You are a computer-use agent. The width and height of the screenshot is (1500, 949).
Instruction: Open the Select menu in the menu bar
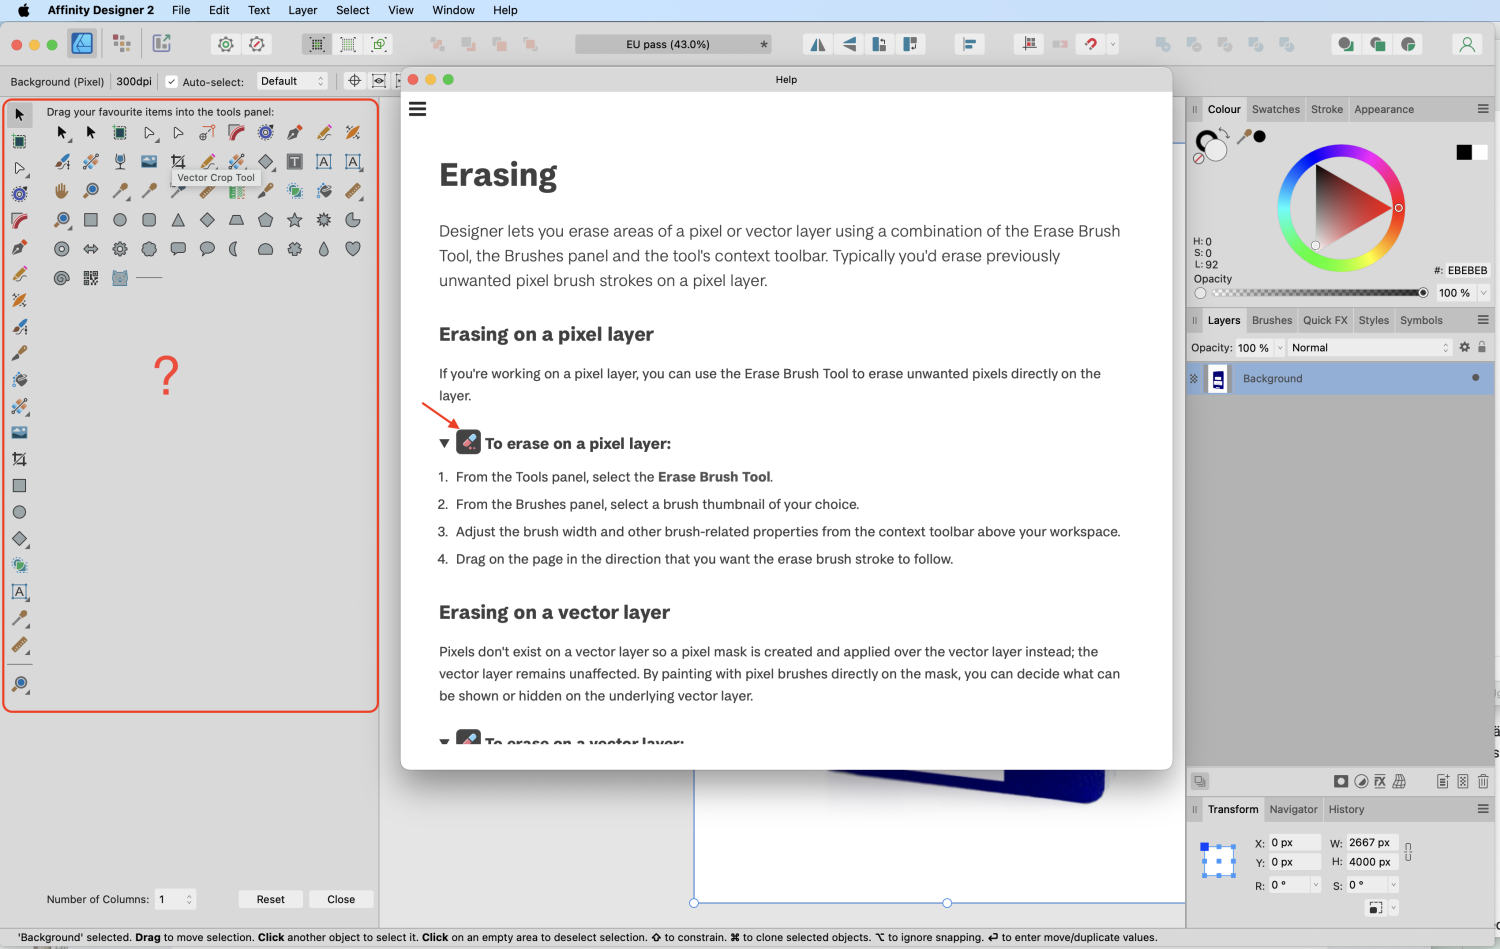tap(352, 10)
